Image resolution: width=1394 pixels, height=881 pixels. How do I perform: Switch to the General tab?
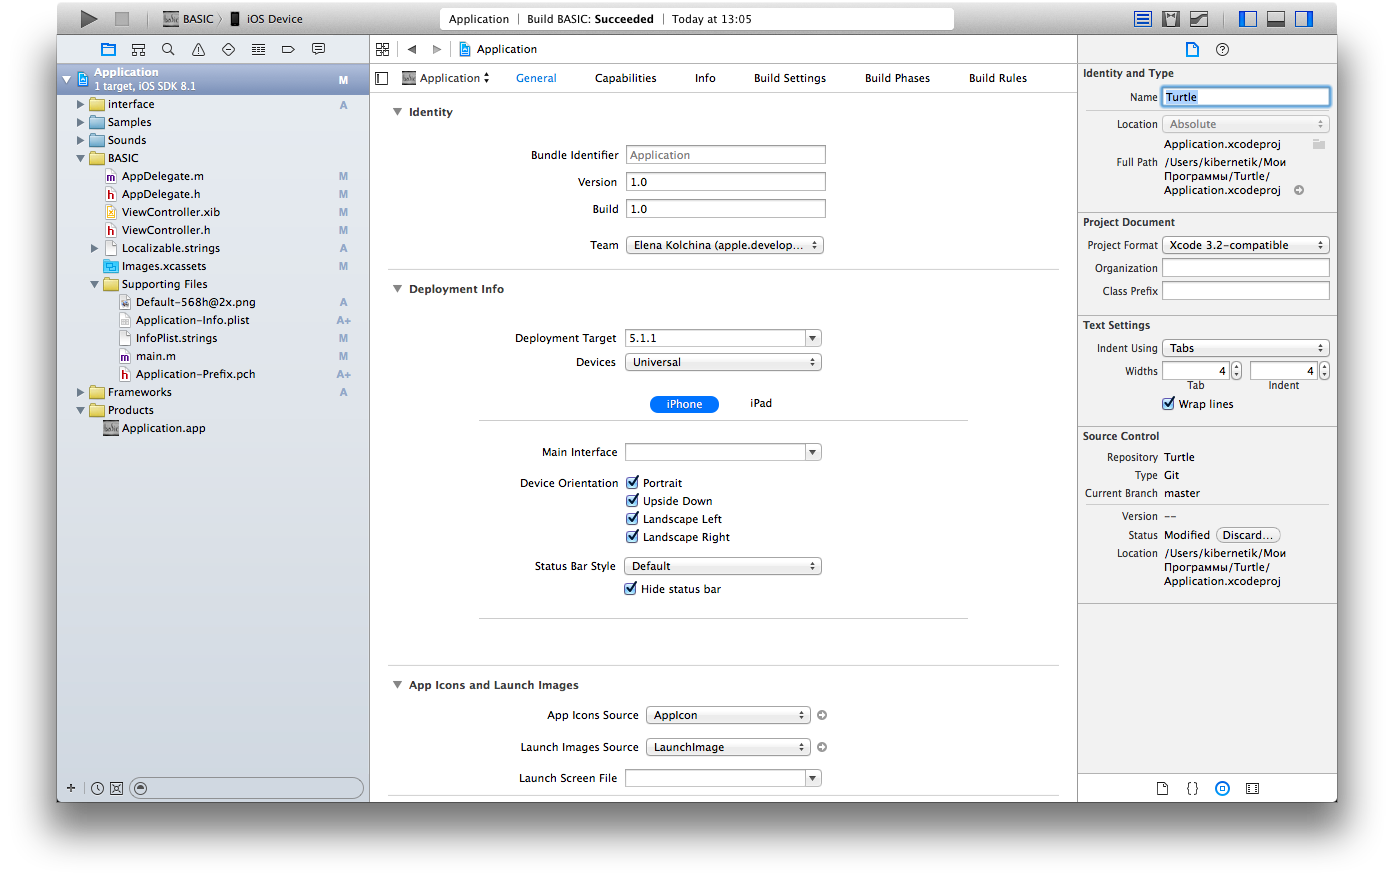click(x=536, y=78)
